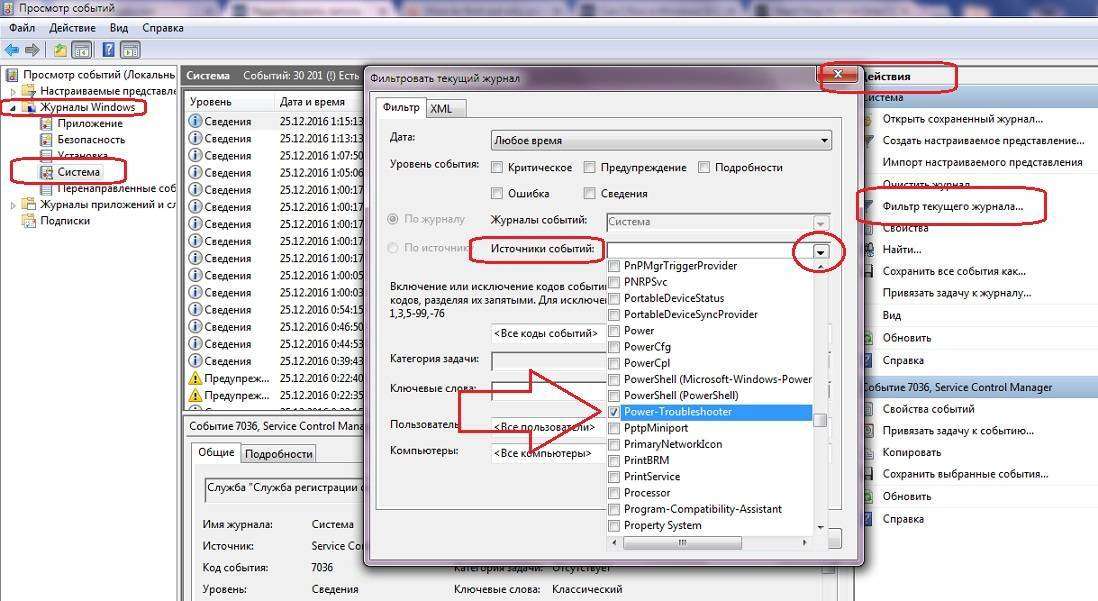This screenshot has height=601, width=1098.
Task: Toggle the Источники событий dropdown arrow
Action: pos(821,252)
